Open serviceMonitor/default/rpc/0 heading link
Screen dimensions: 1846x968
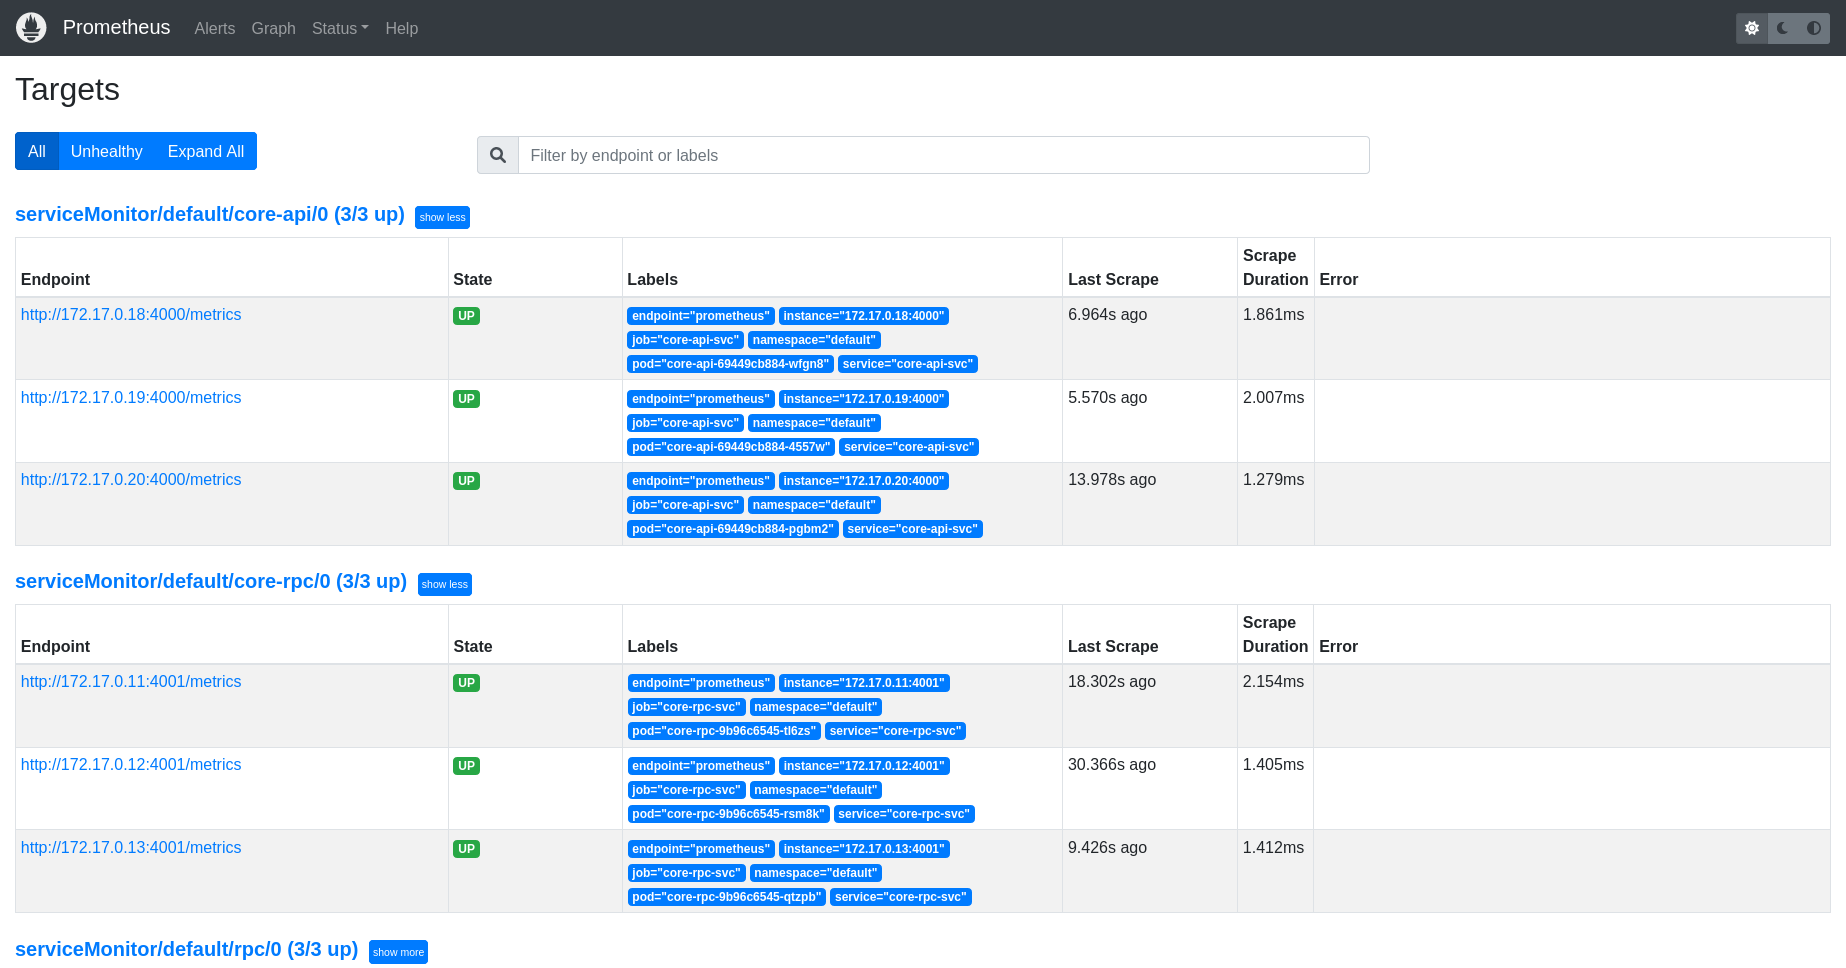(187, 949)
